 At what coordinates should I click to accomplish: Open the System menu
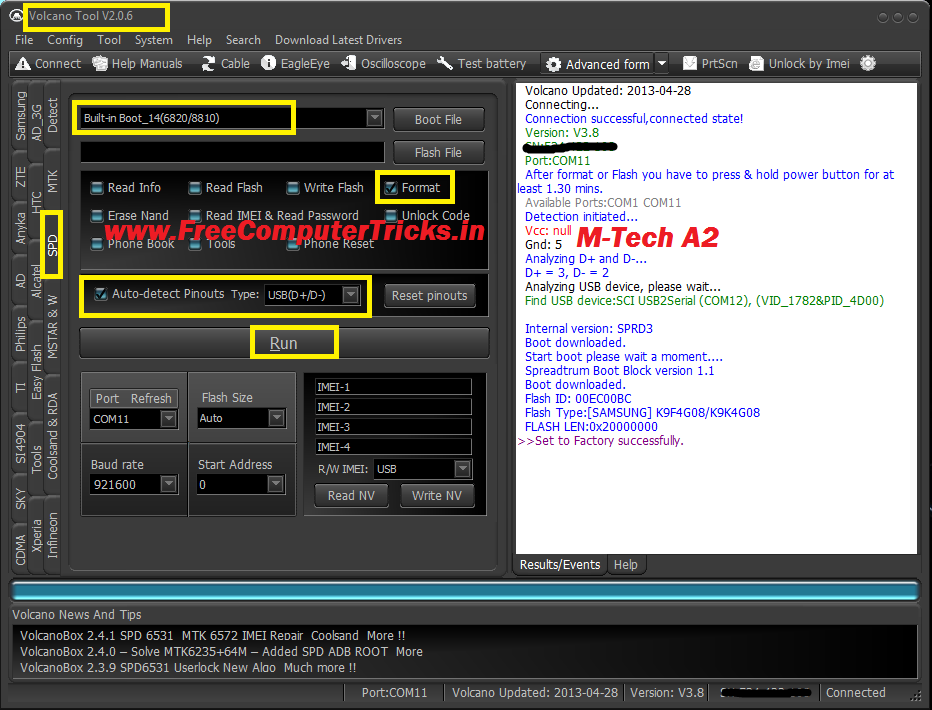[153, 40]
